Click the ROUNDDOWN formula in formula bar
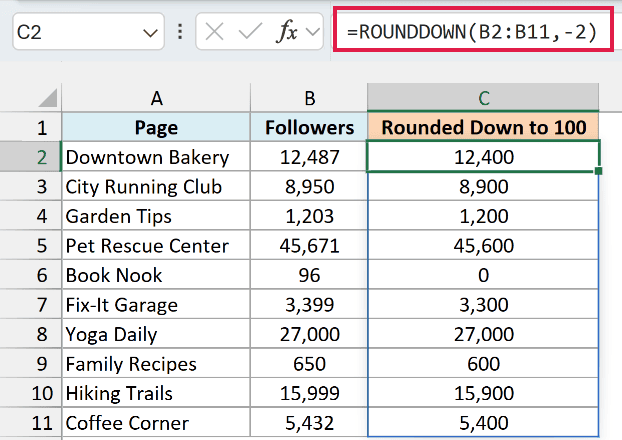The height and width of the screenshot is (440, 622). point(472,32)
